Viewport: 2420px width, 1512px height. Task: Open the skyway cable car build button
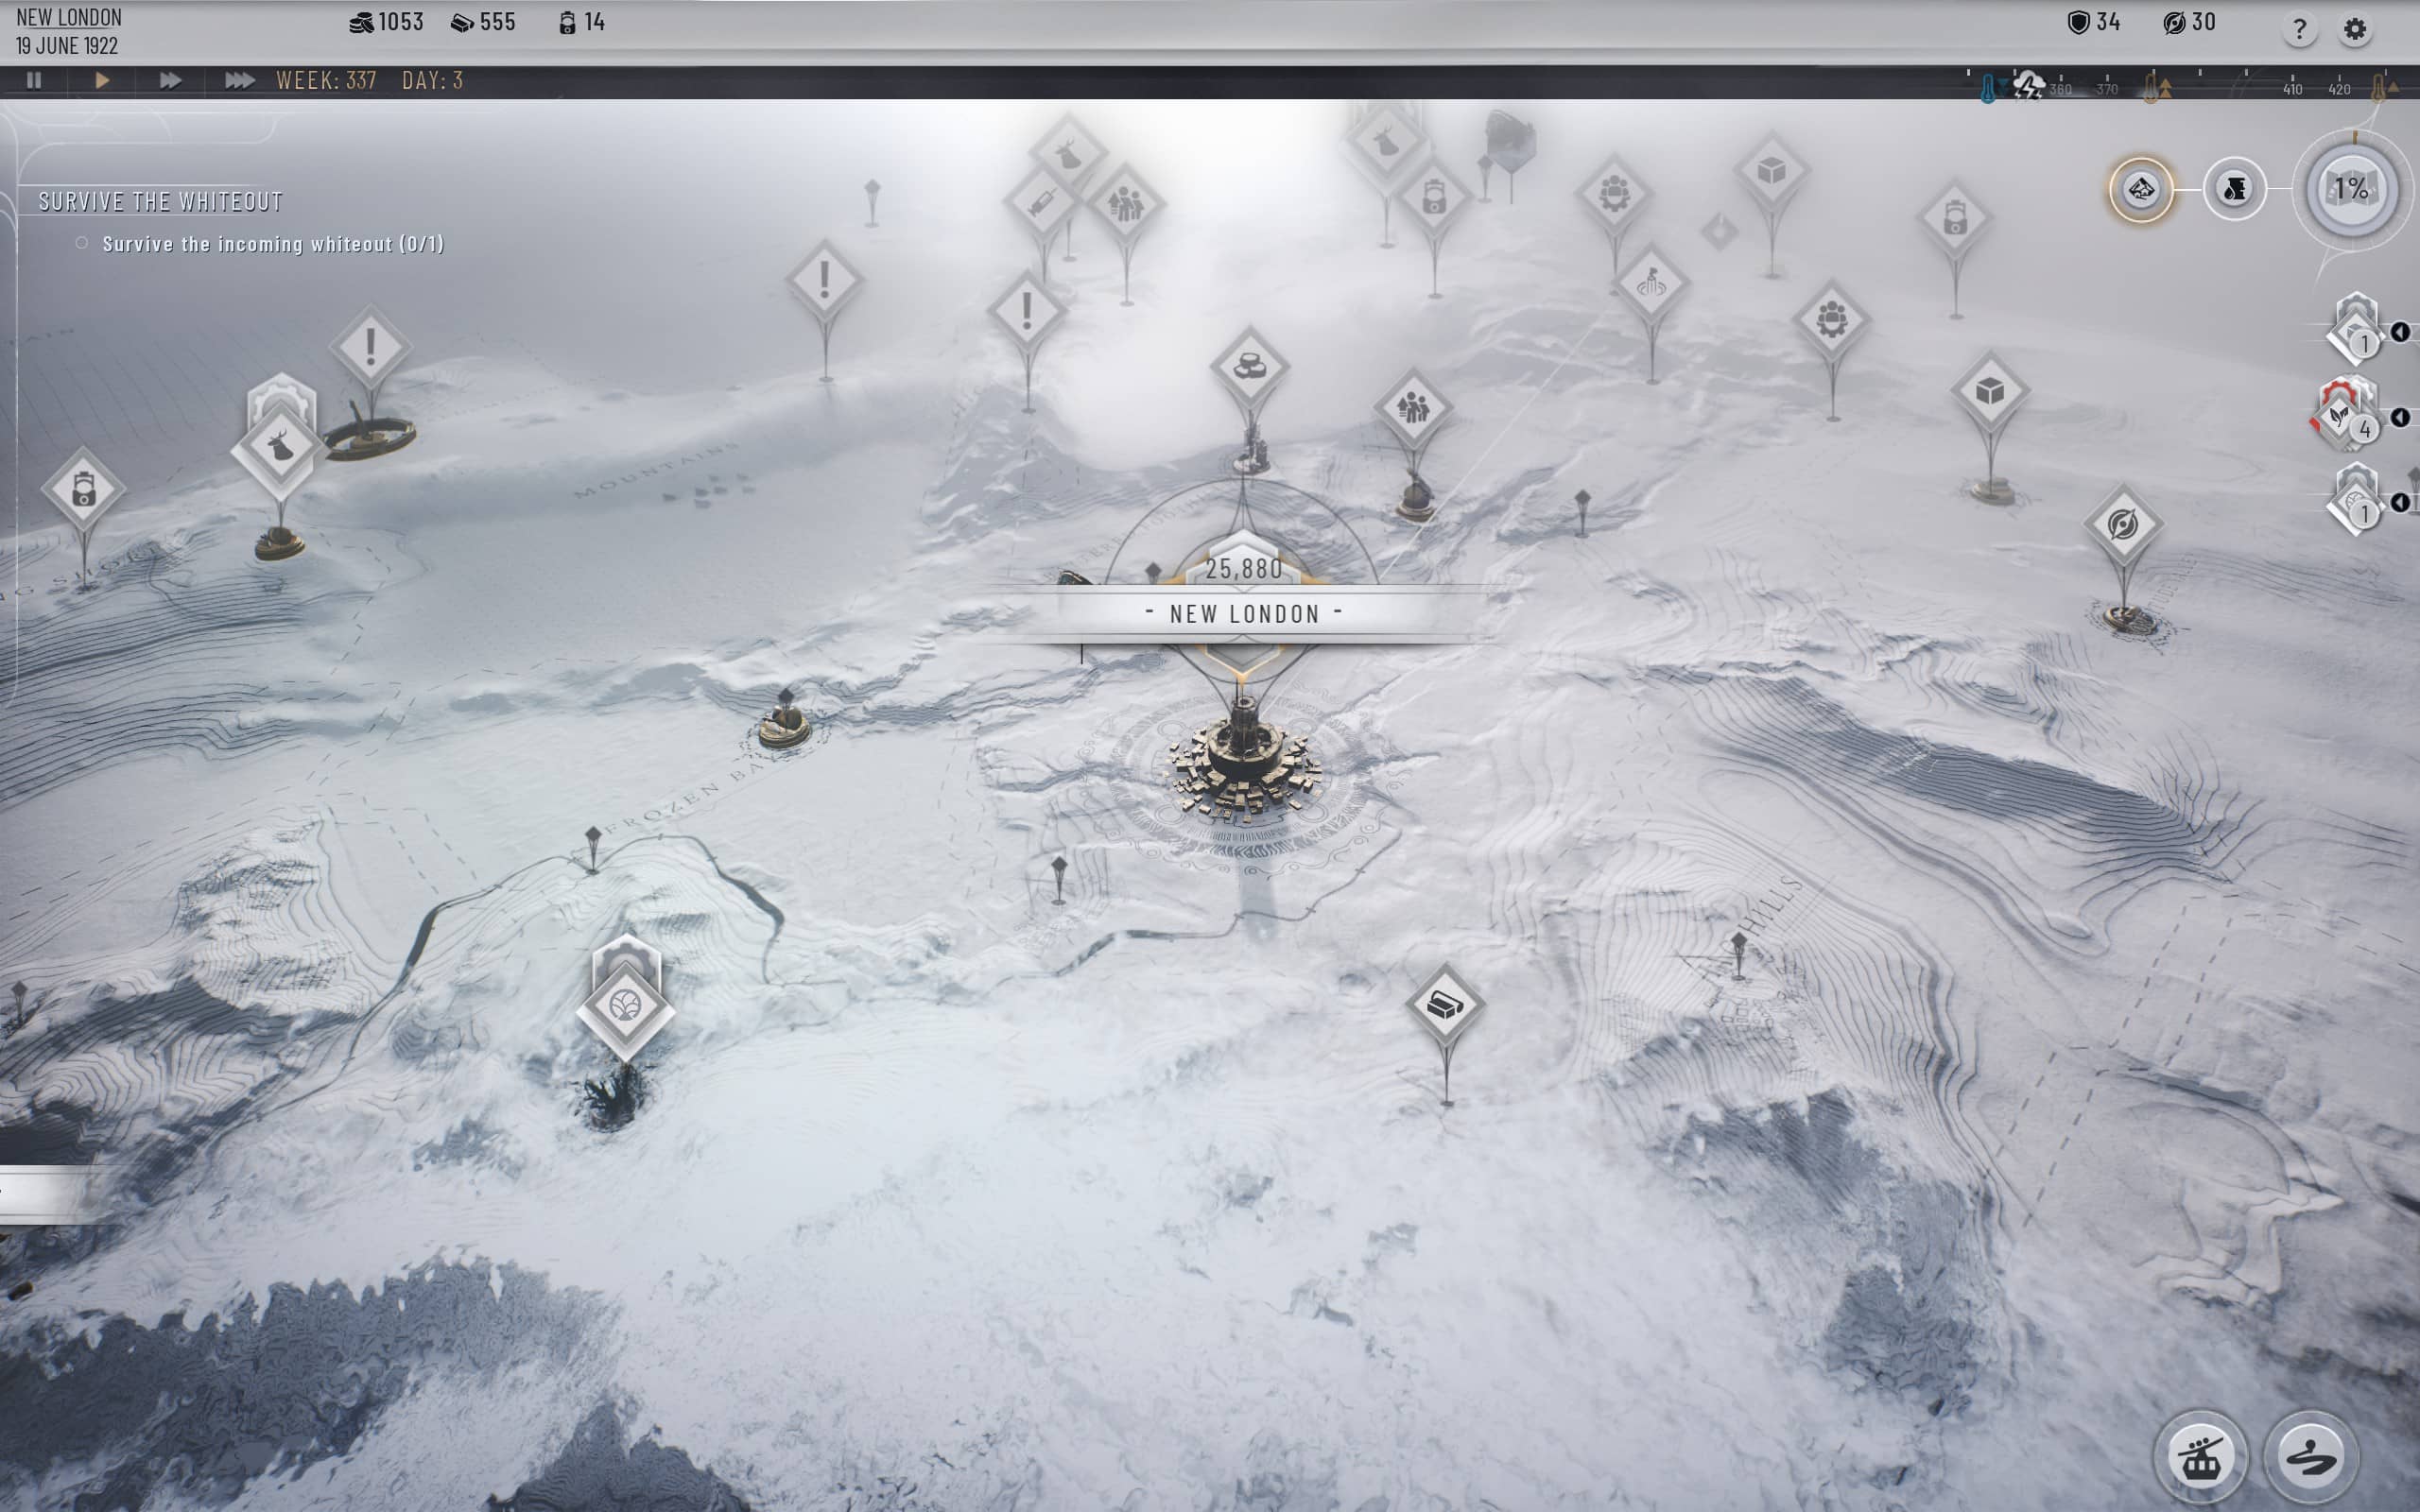[x=2200, y=1458]
